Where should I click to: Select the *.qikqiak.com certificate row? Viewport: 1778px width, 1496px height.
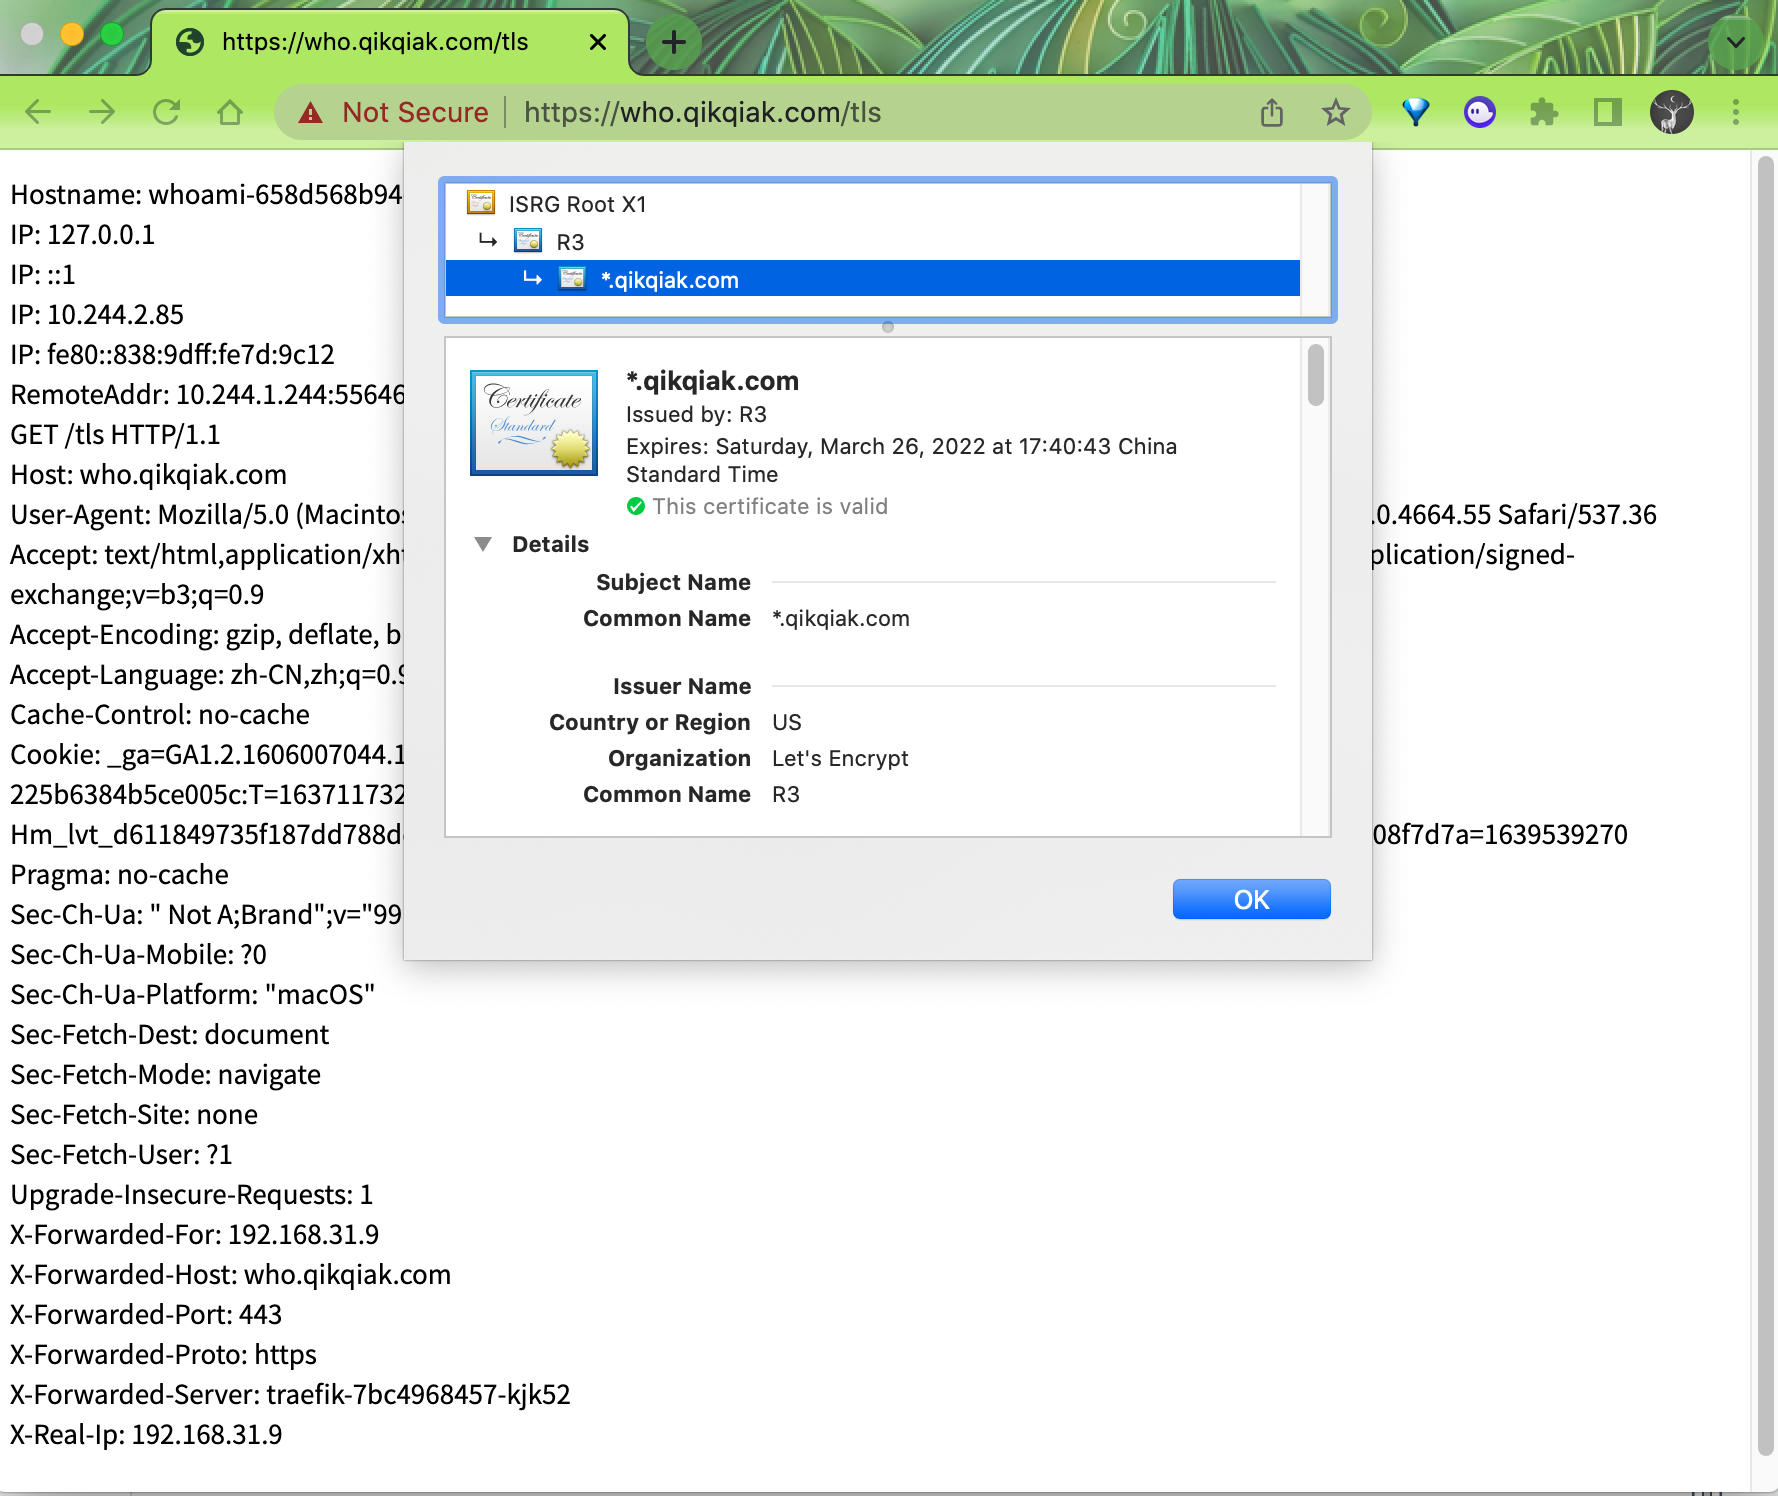[x=872, y=279]
